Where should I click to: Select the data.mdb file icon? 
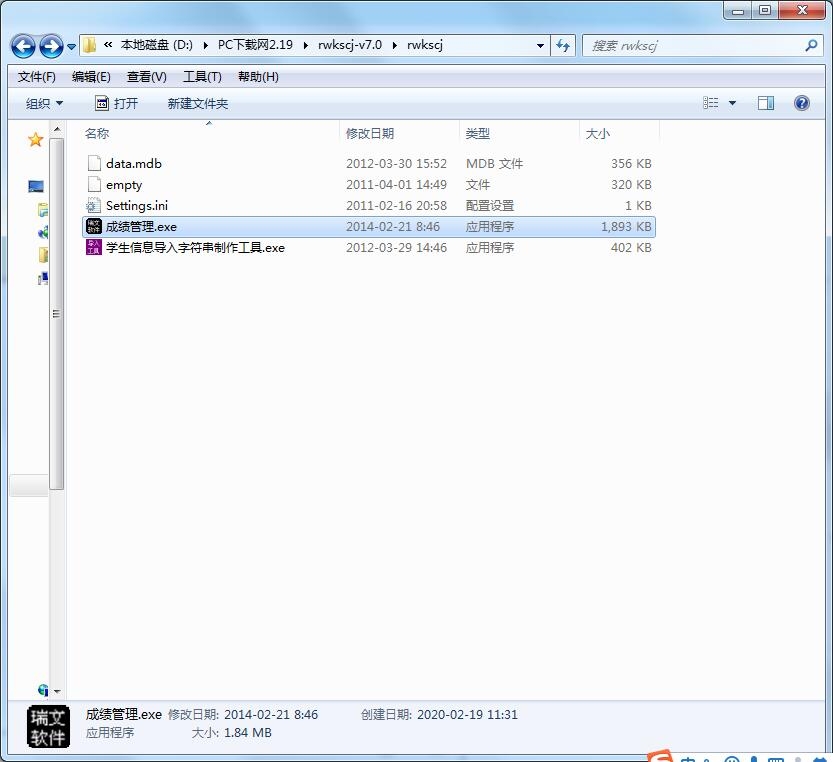click(x=94, y=164)
